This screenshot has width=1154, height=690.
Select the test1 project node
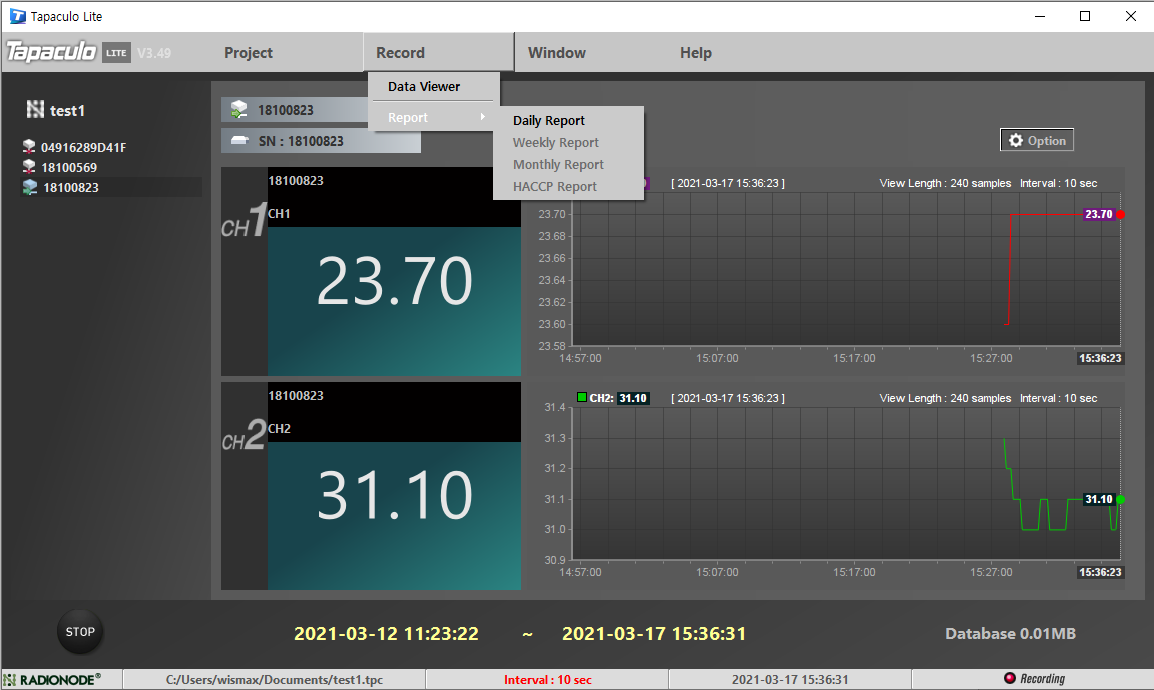click(67, 110)
